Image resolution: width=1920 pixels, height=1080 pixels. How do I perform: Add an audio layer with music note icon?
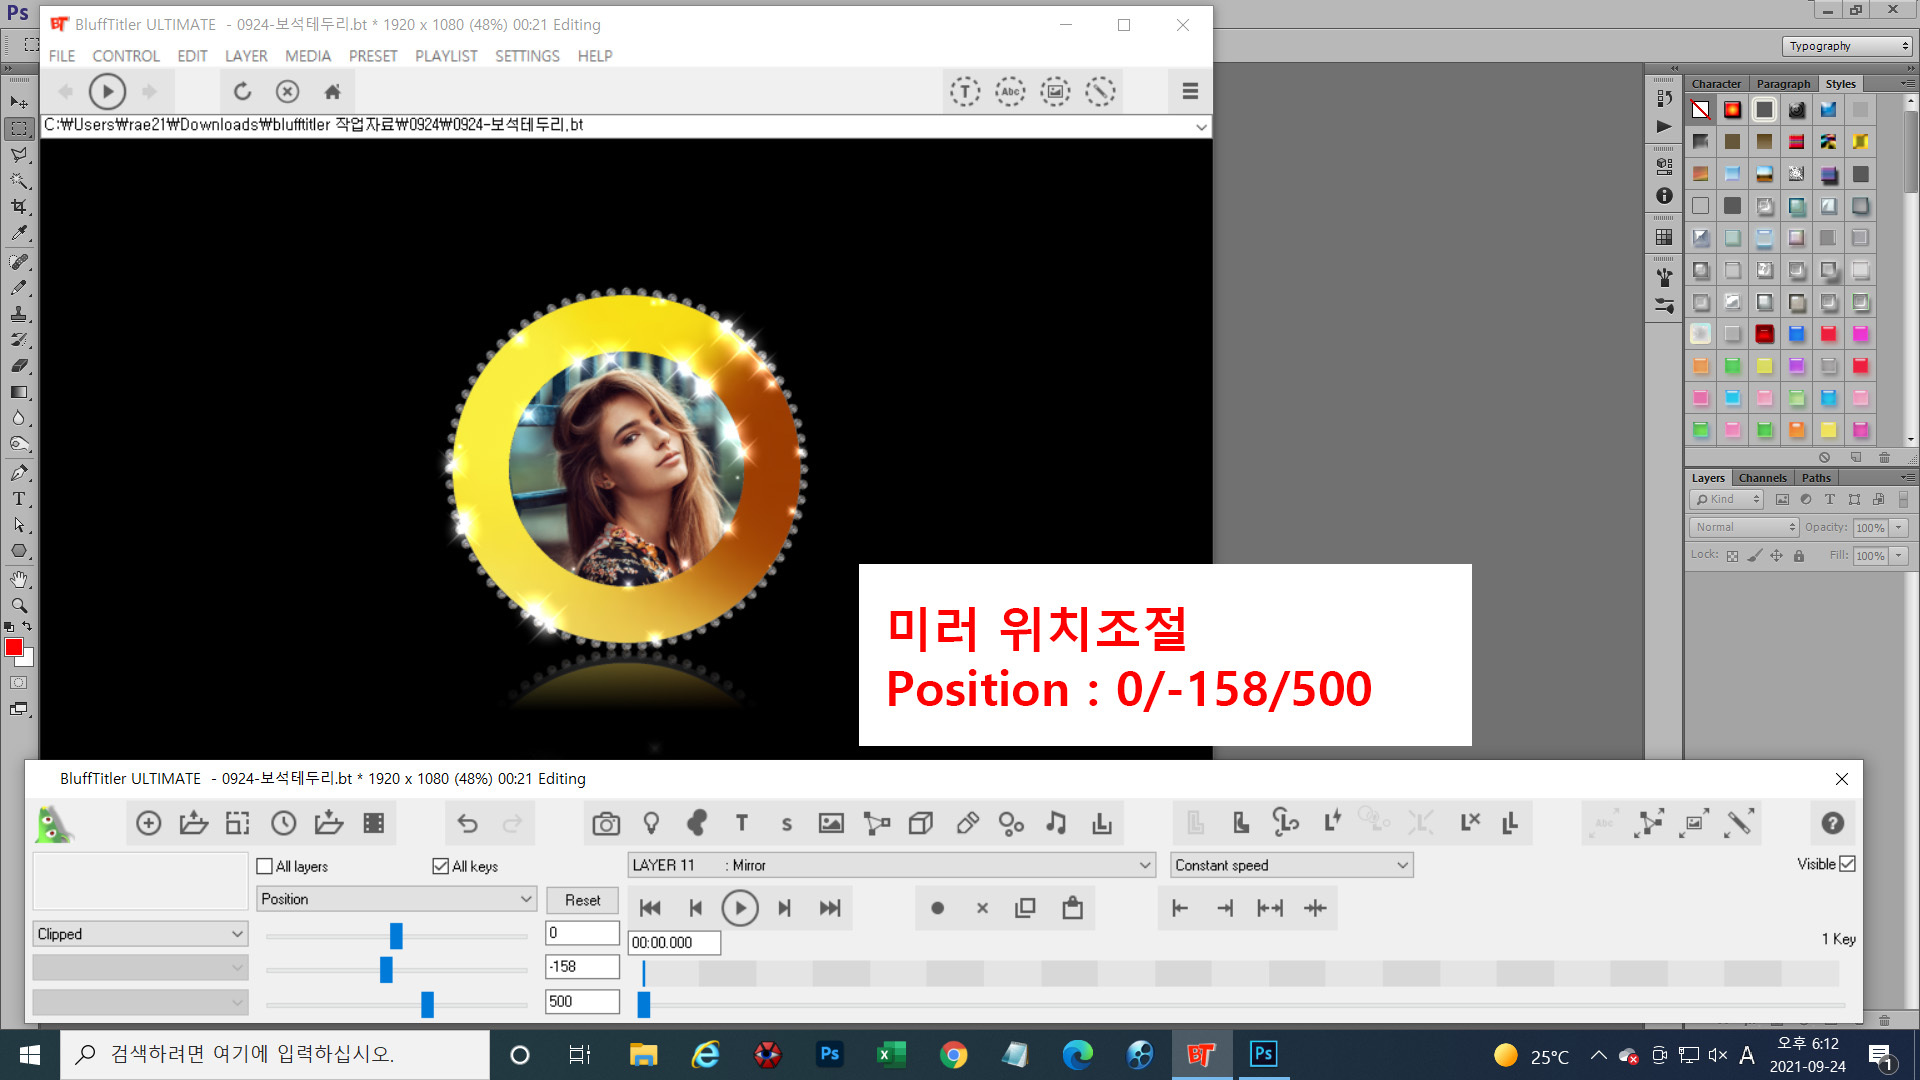click(x=1056, y=823)
